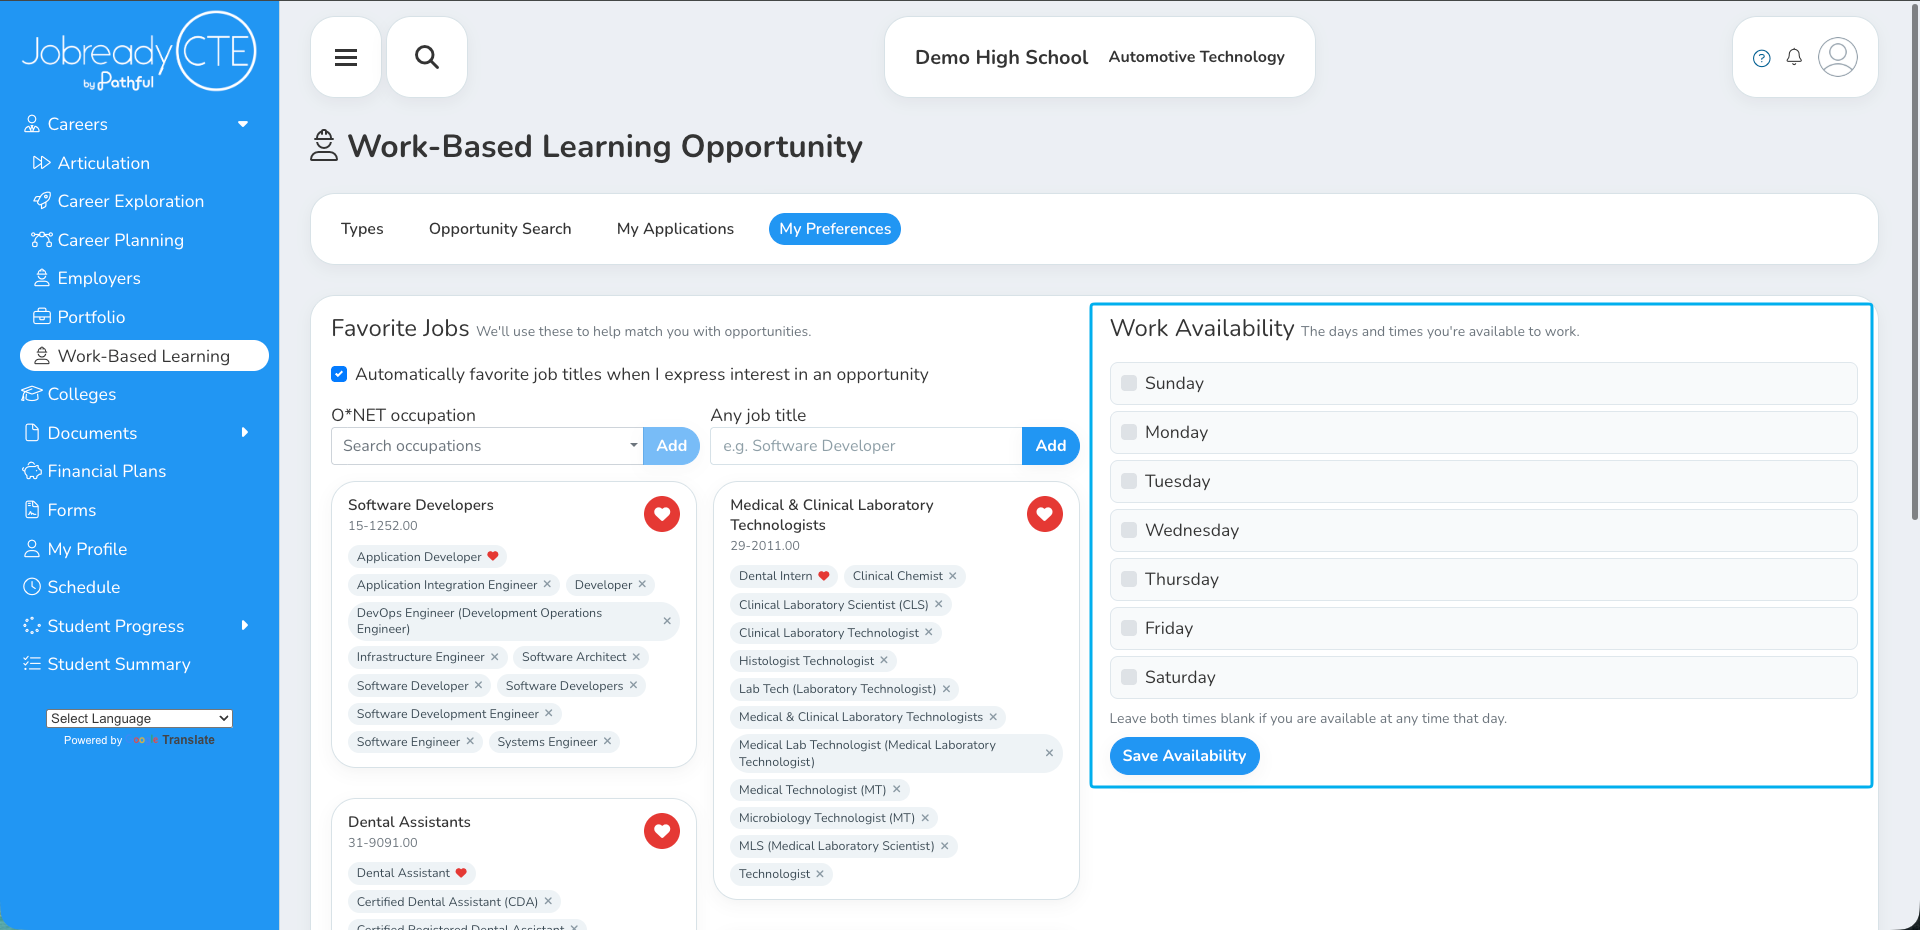
Task: Open the Search occupations dropdown
Action: pos(487,446)
